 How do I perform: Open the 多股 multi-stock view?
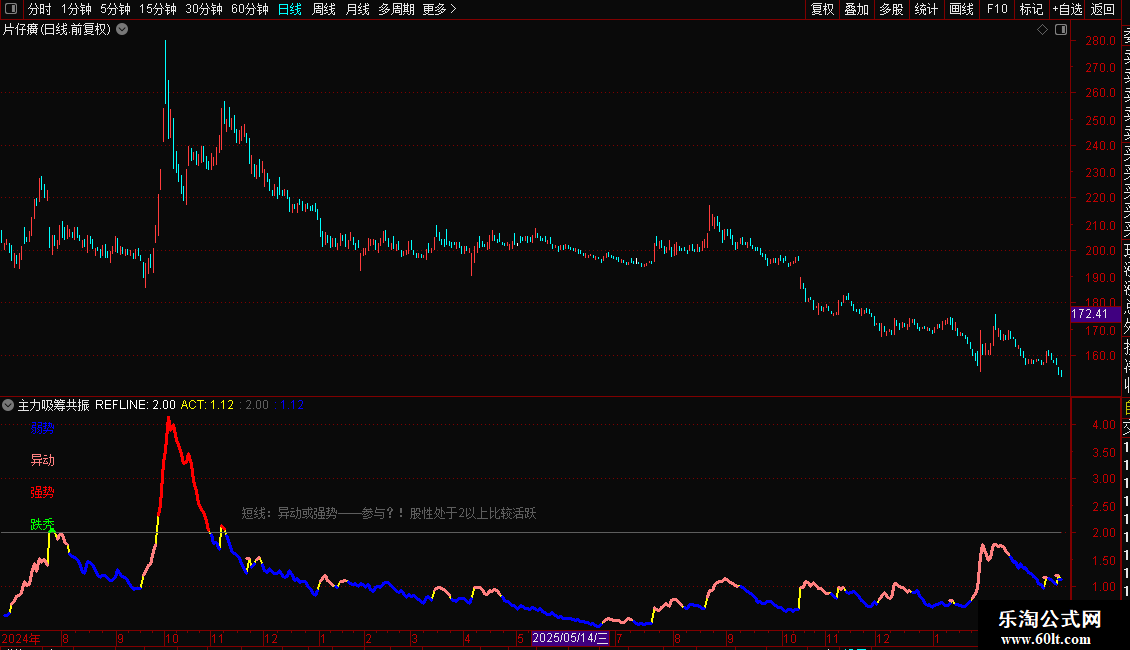click(x=891, y=9)
